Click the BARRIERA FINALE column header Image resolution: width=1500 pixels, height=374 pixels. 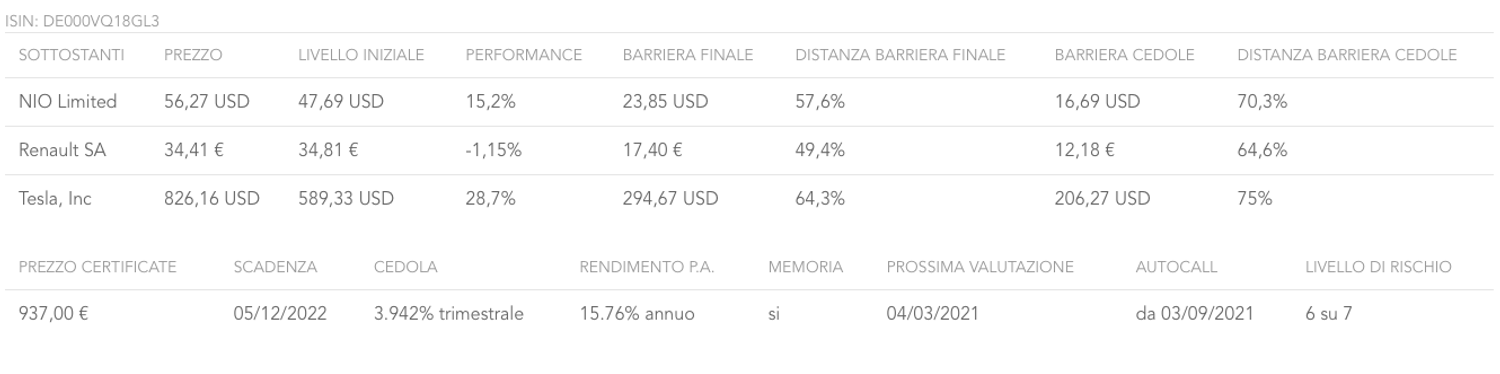[x=687, y=55]
